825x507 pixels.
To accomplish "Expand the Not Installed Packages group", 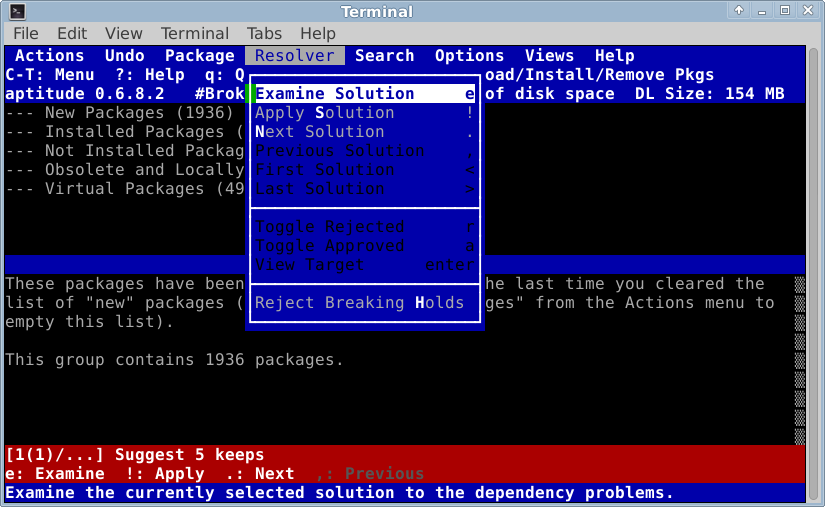I will (125, 150).
